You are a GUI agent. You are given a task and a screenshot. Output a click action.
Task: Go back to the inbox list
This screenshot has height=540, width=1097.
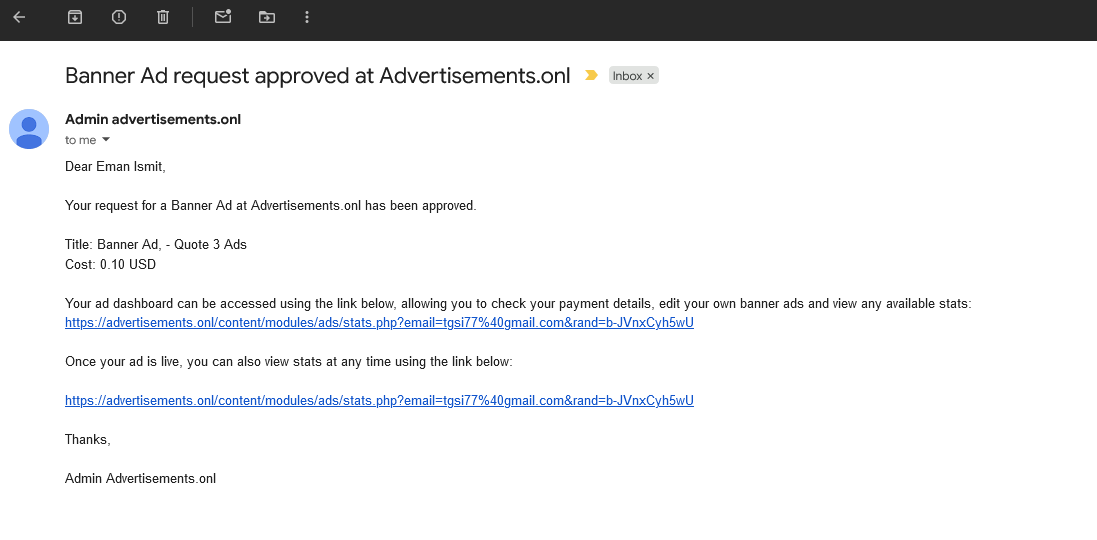tap(19, 17)
